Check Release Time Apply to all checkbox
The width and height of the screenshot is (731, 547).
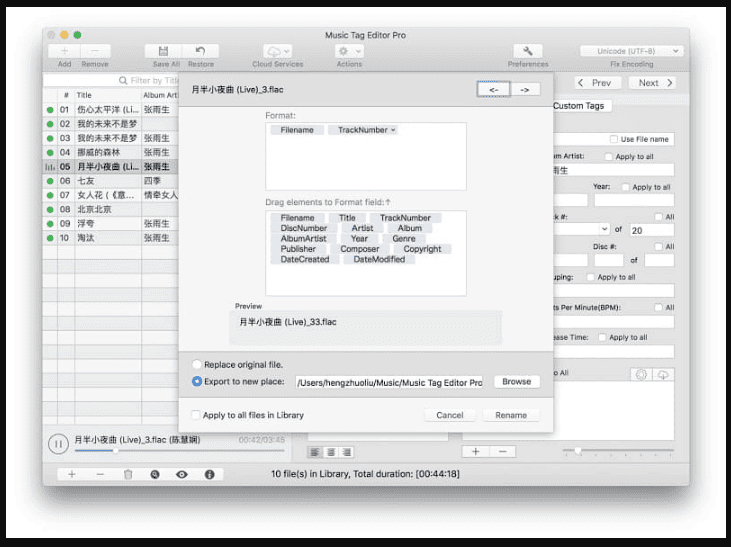[602, 337]
